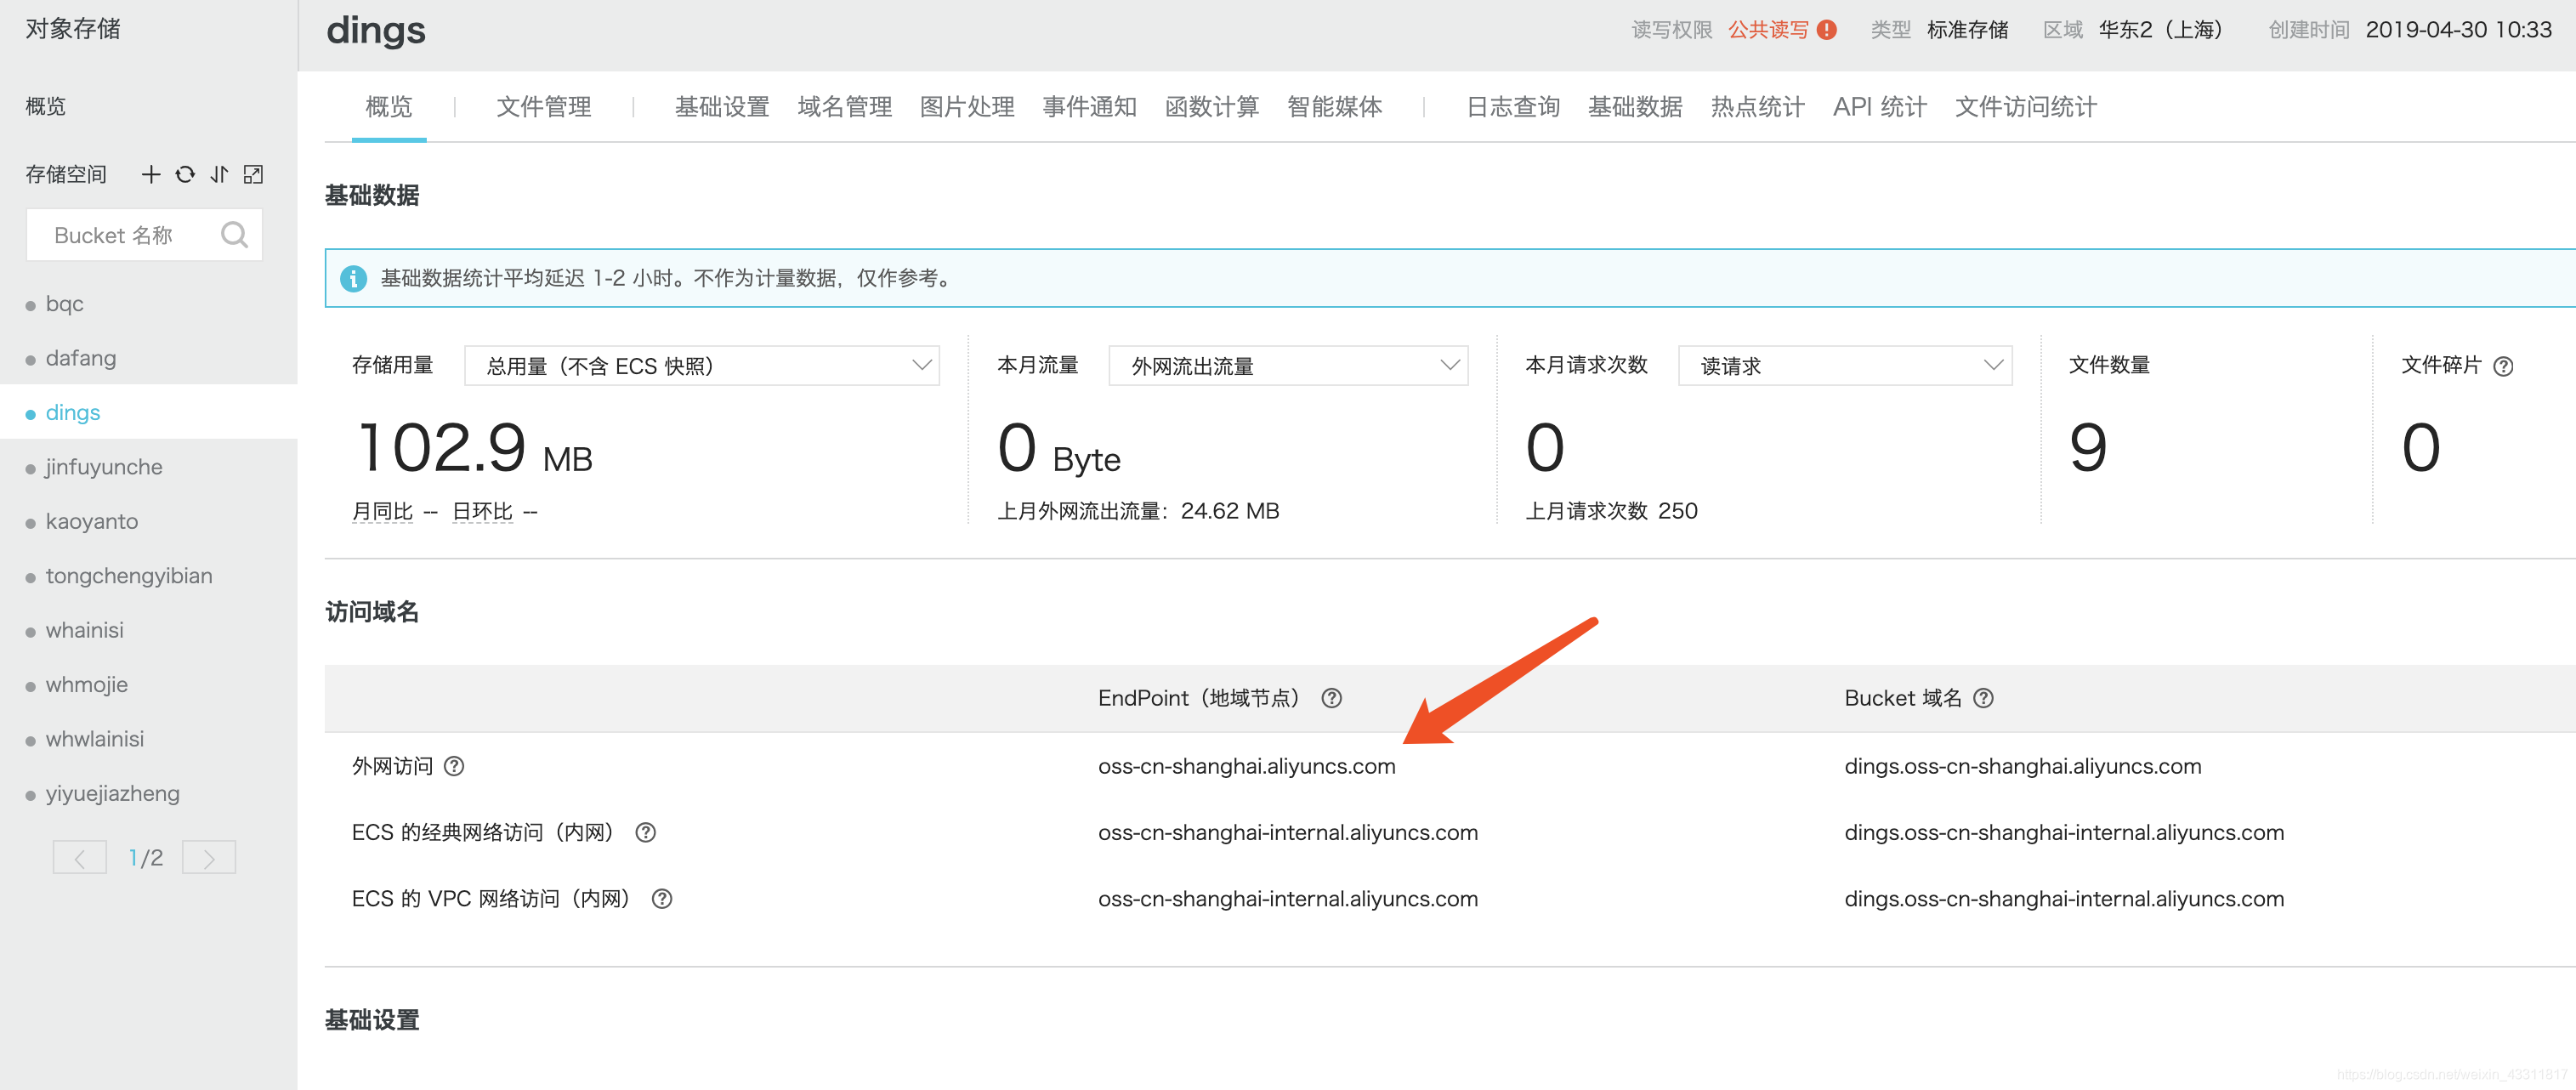Open the 读请求 dropdown
The image size is (2576, 1090).
pos(1845,366)
